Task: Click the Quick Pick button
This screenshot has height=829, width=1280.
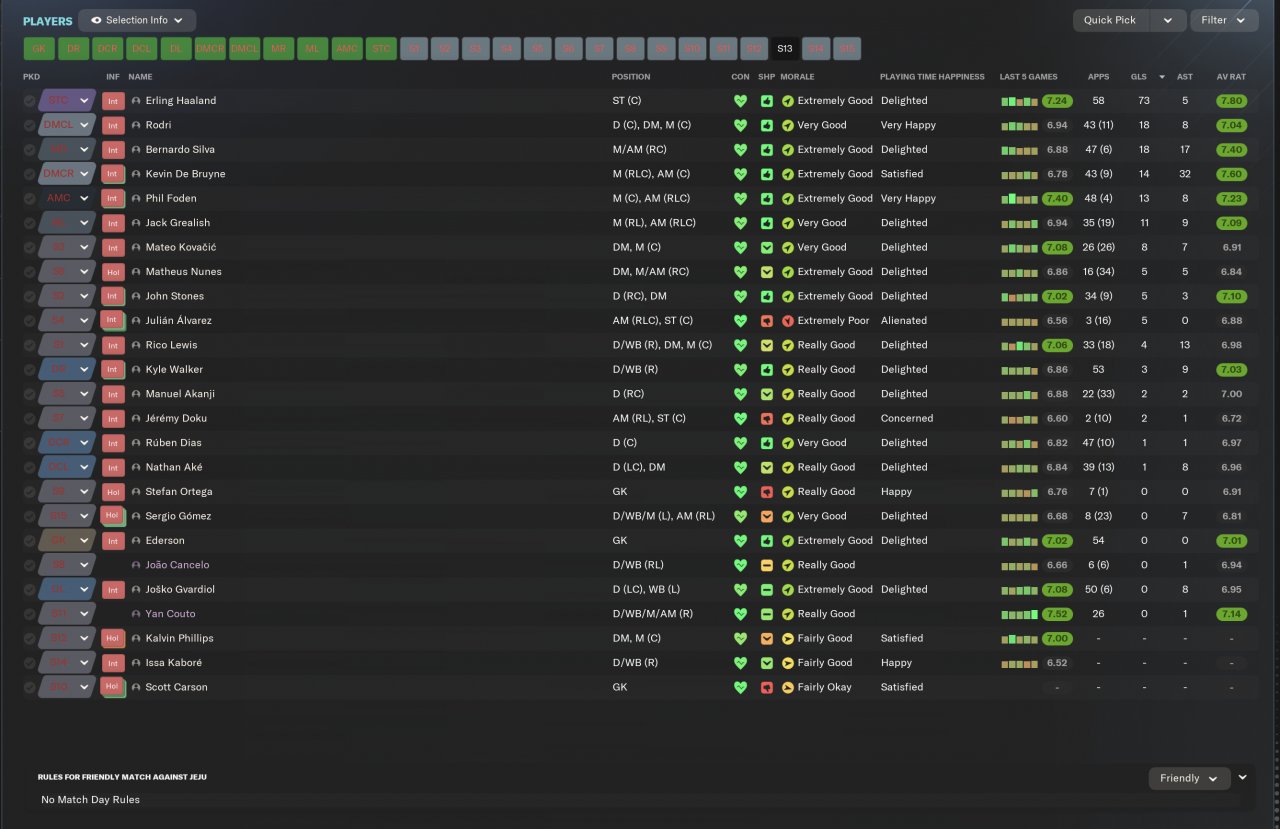Action: (x=1112, y=20)
